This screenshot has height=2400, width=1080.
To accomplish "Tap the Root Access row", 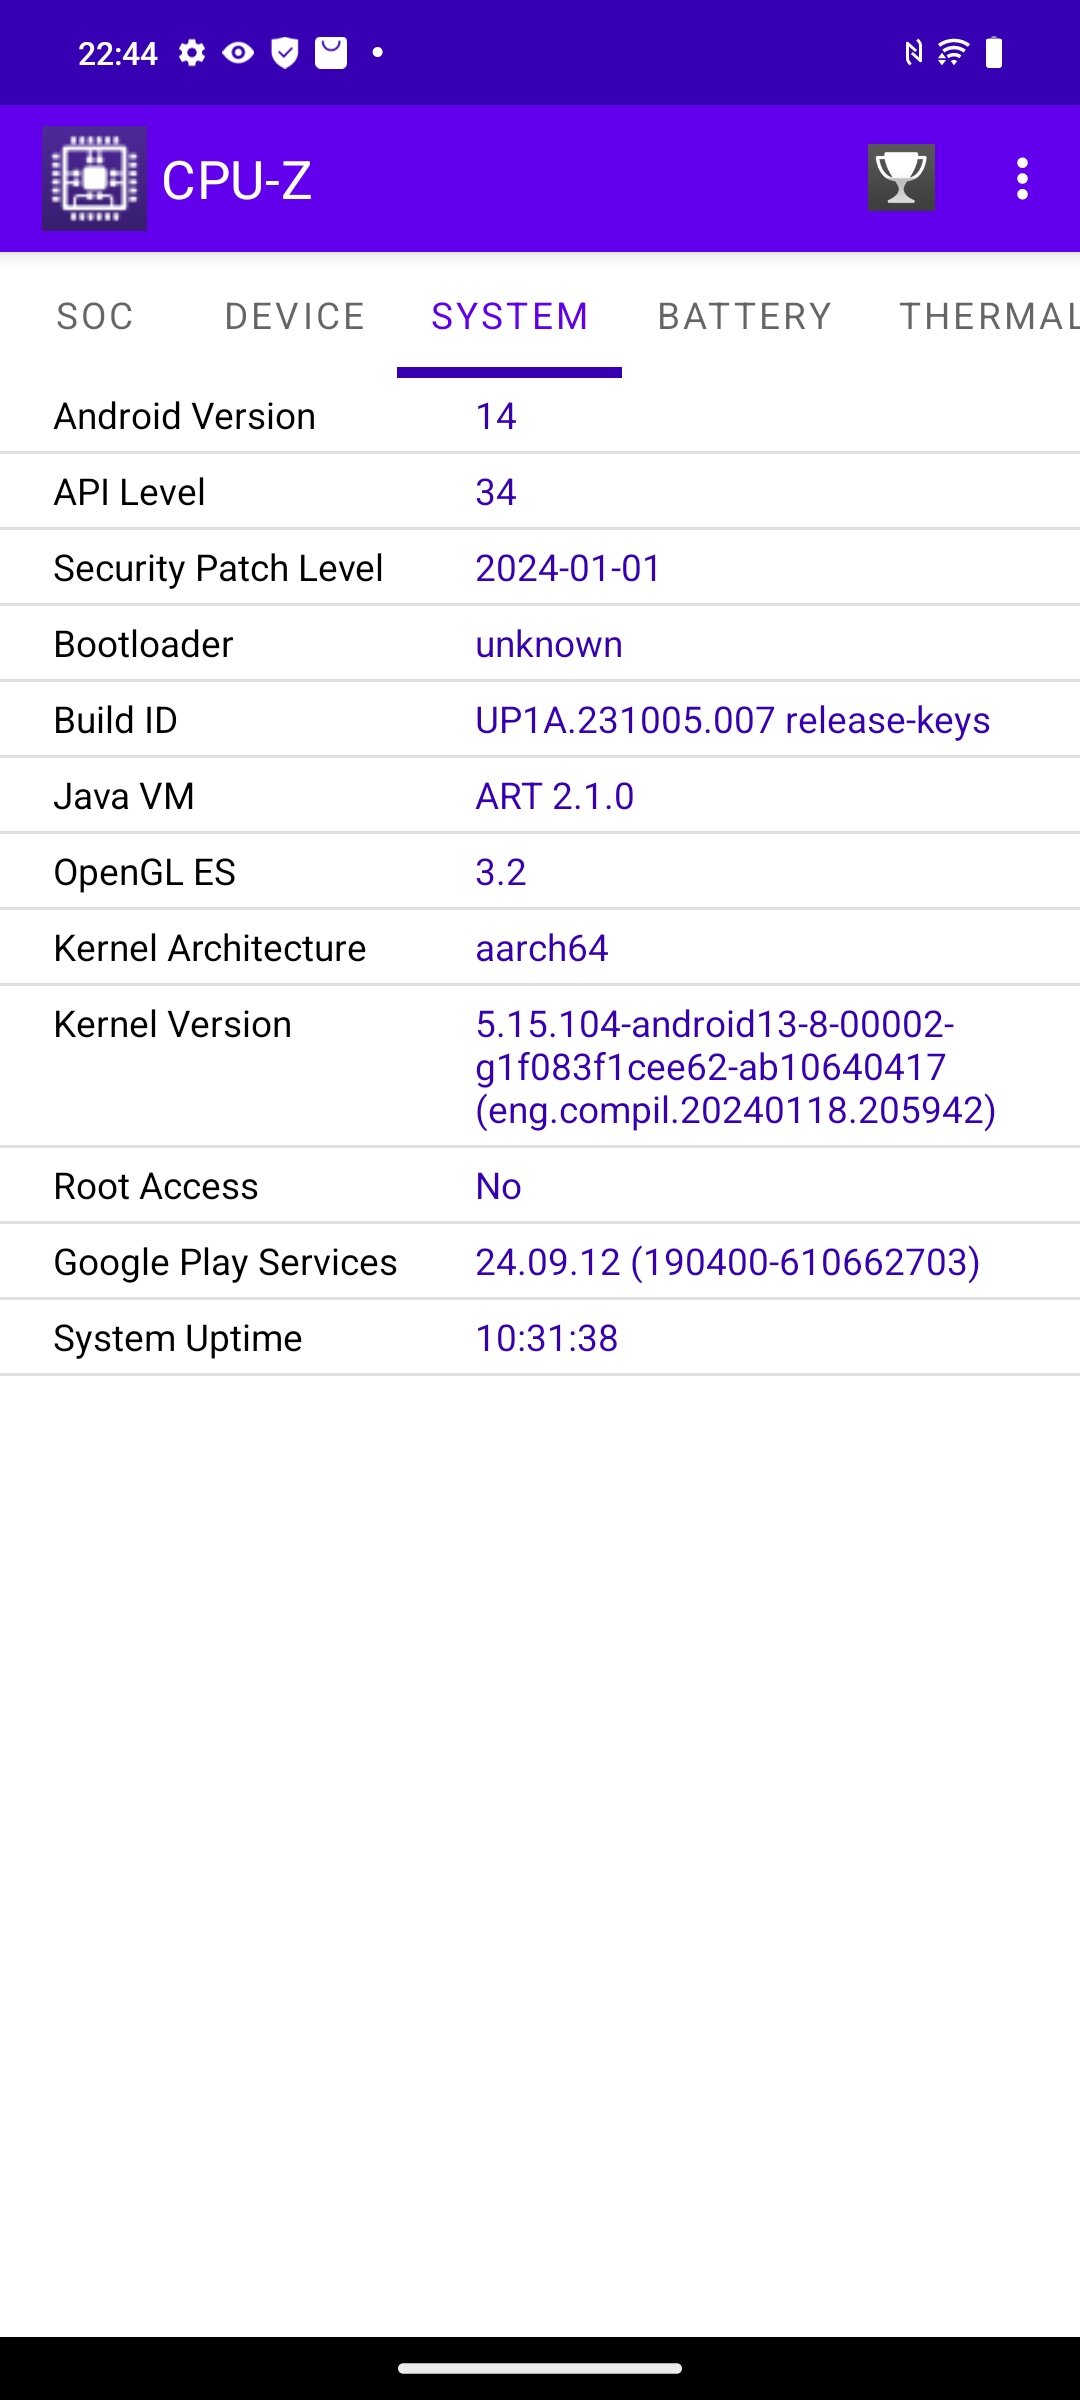I will click(x=540, y=1186).
